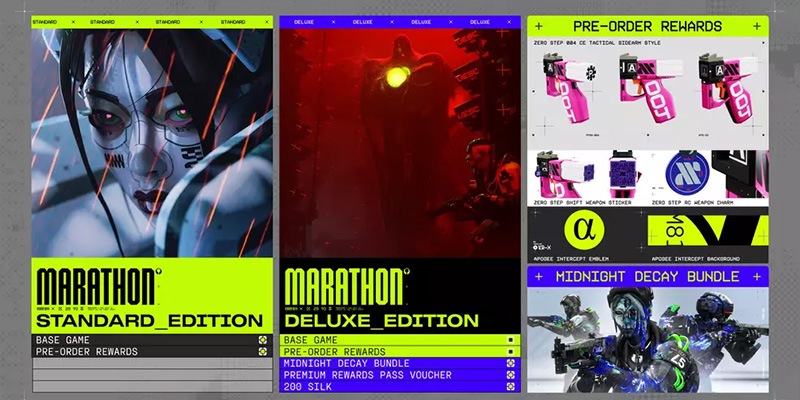Click 'PRE-ORDER REWARDS' text under Deluxe Edition
Viewport: 800px width, 400px height.
[x=335, y=352]
